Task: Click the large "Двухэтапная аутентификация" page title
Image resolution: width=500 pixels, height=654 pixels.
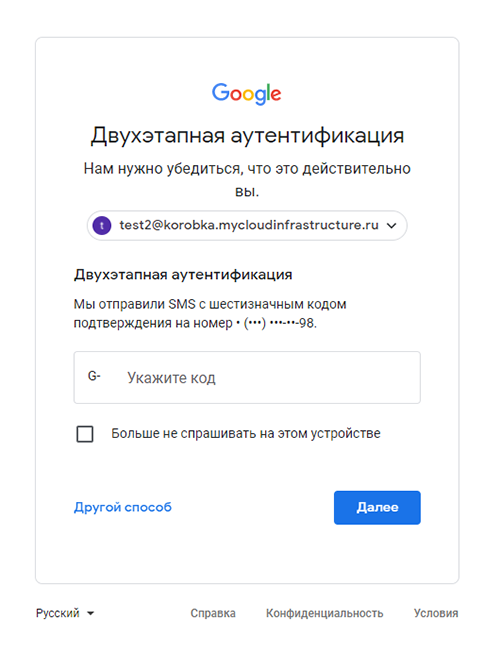Action: point(247,136)
